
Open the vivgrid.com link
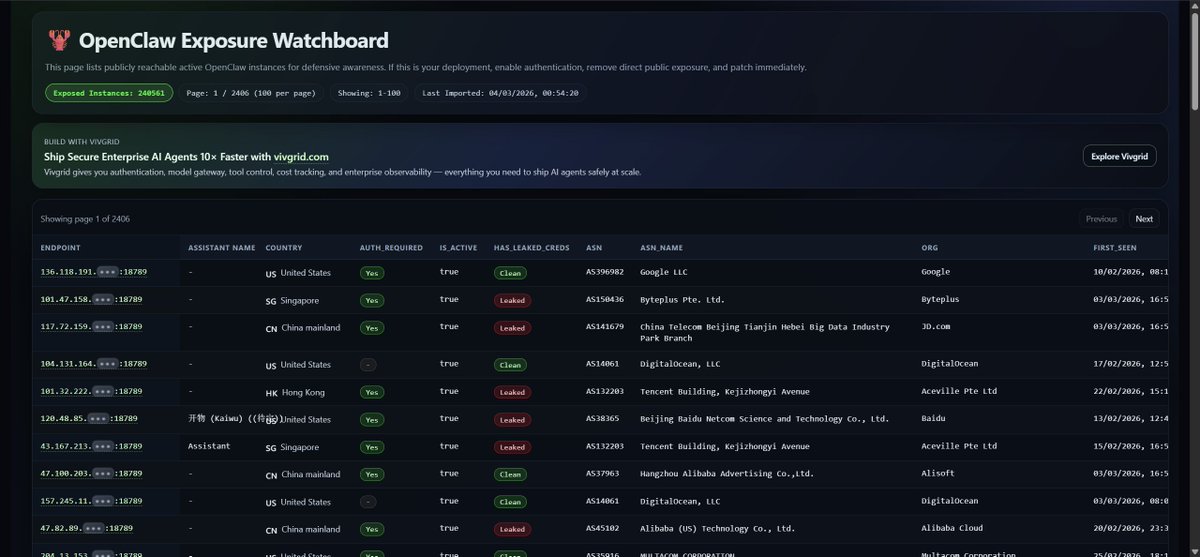[301, 157]
